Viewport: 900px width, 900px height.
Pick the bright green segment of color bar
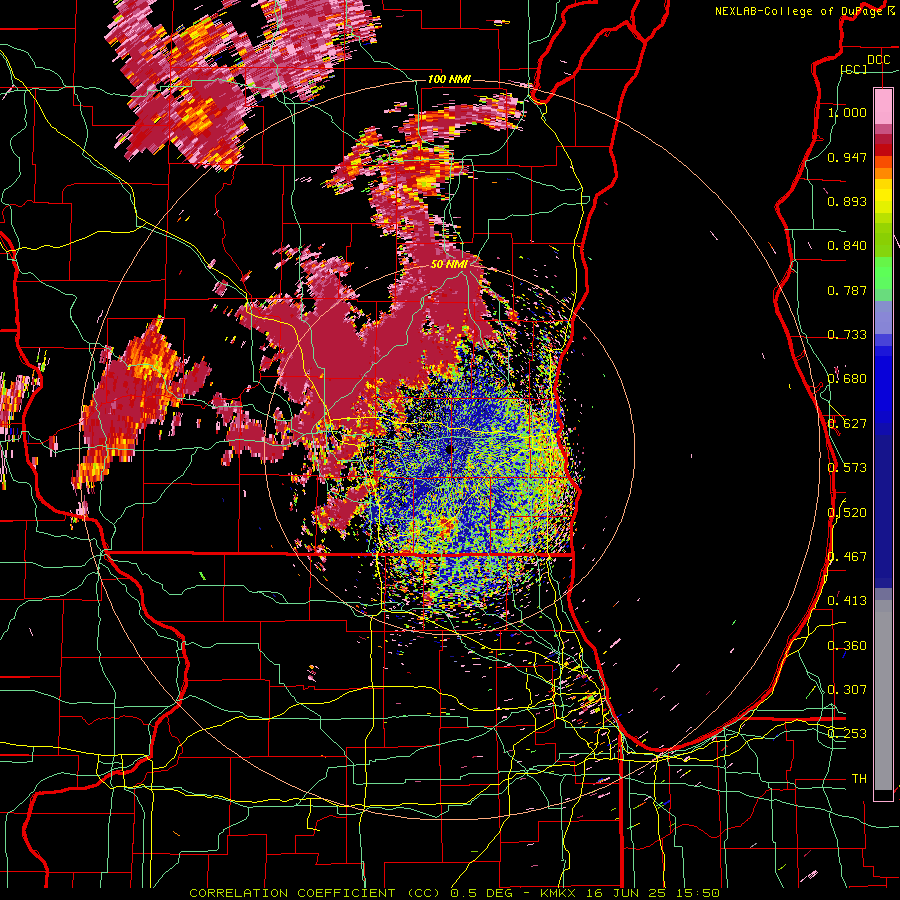pos(883,274)
